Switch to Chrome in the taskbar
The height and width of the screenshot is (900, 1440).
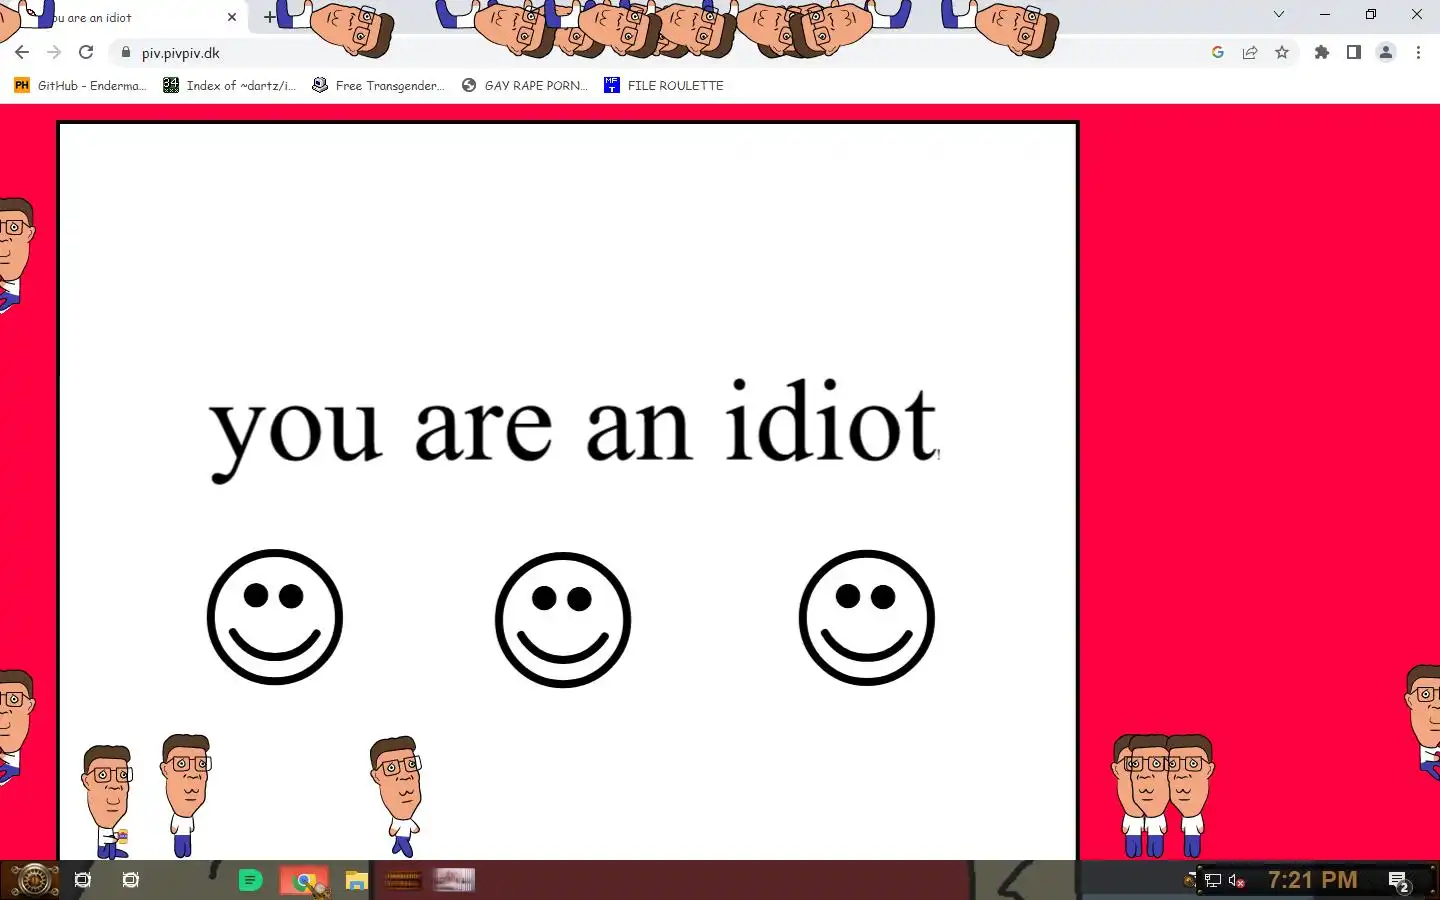[x=305, y=881]
